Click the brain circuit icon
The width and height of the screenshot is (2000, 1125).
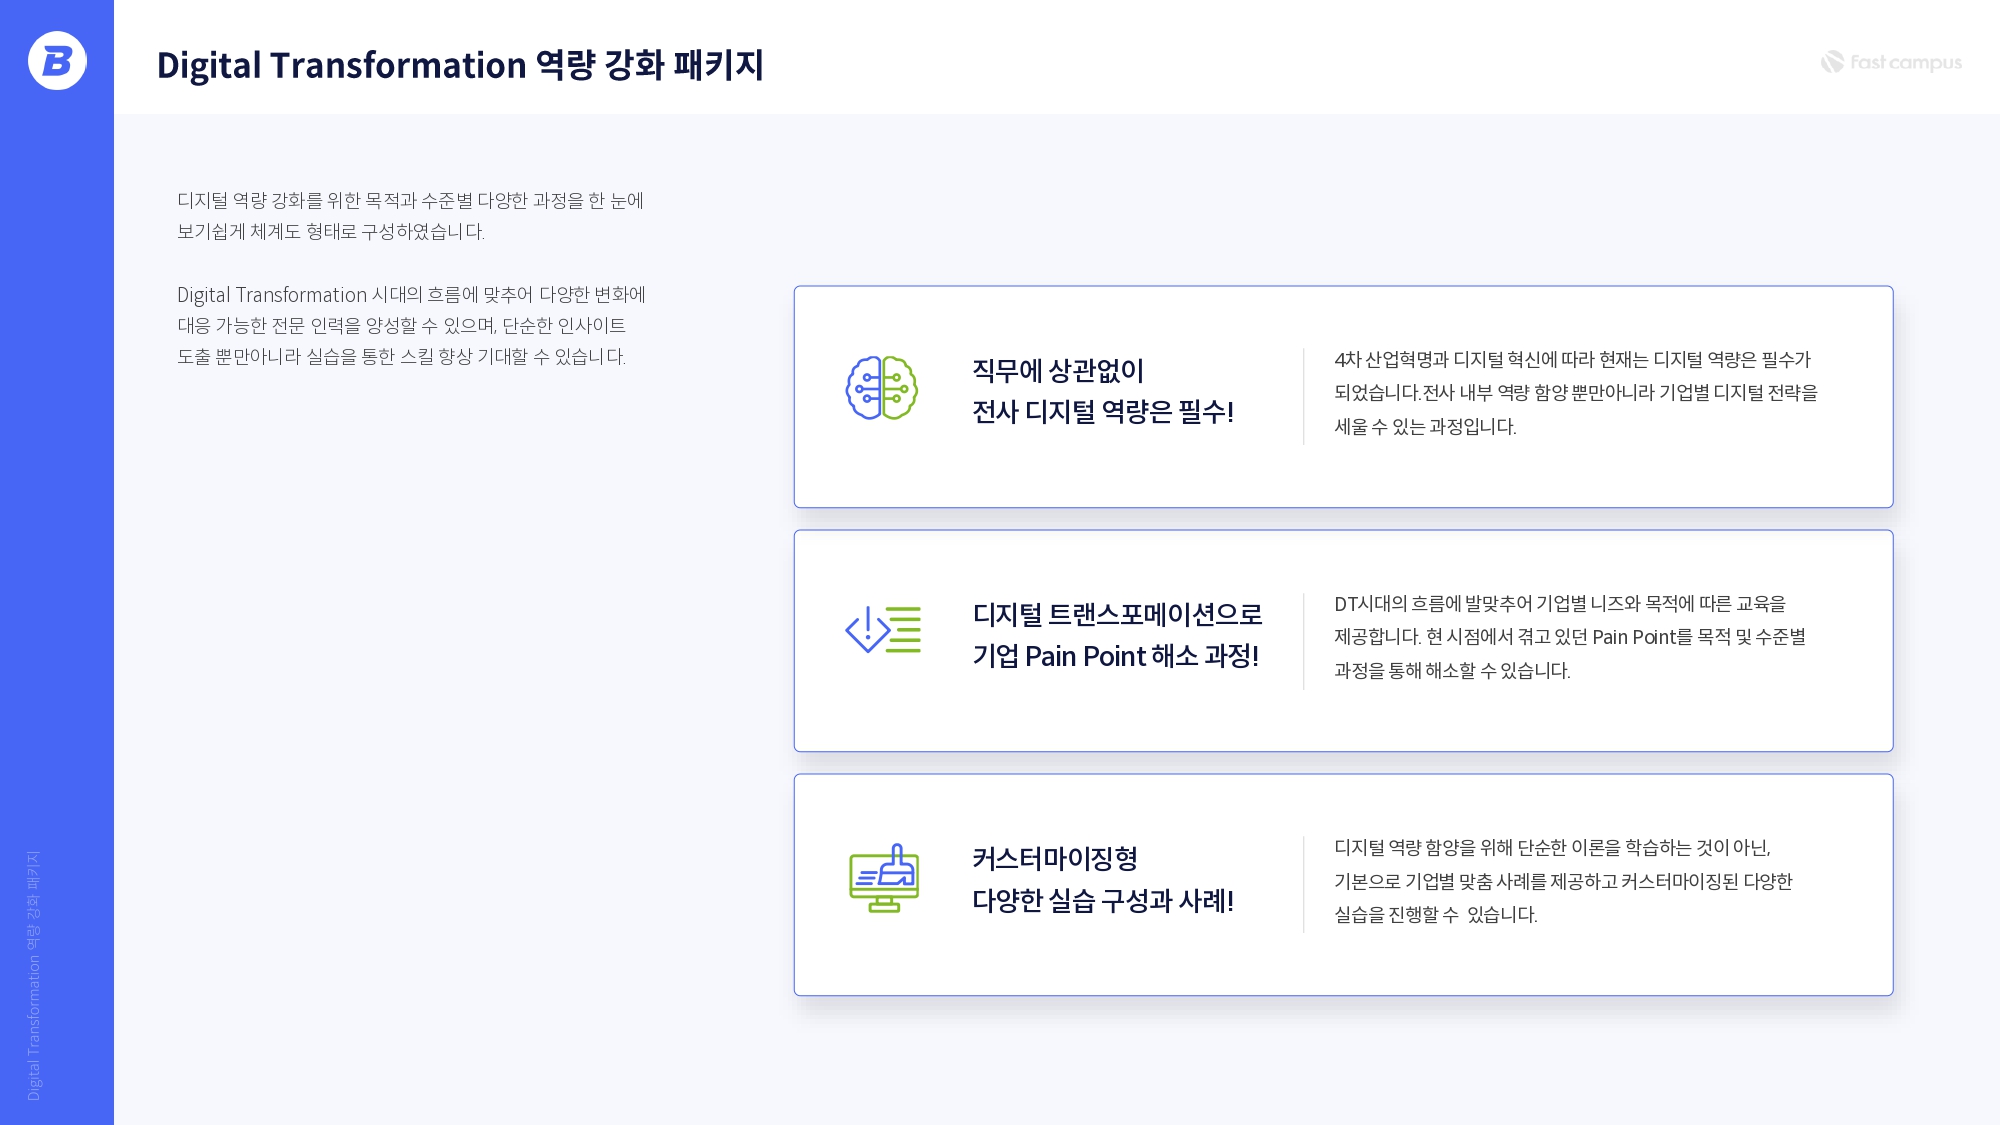point(882,388)
